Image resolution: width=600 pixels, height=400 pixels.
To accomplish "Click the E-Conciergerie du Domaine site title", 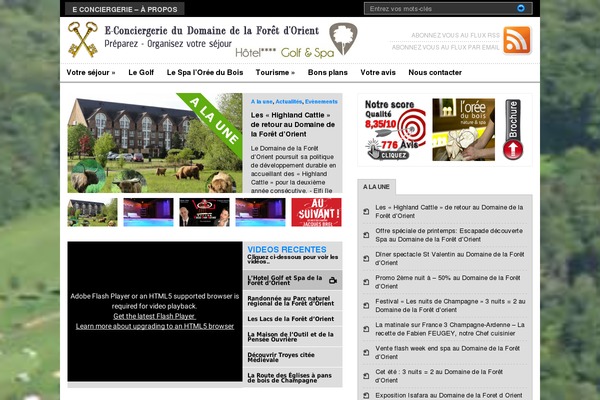I will (212, 31).
